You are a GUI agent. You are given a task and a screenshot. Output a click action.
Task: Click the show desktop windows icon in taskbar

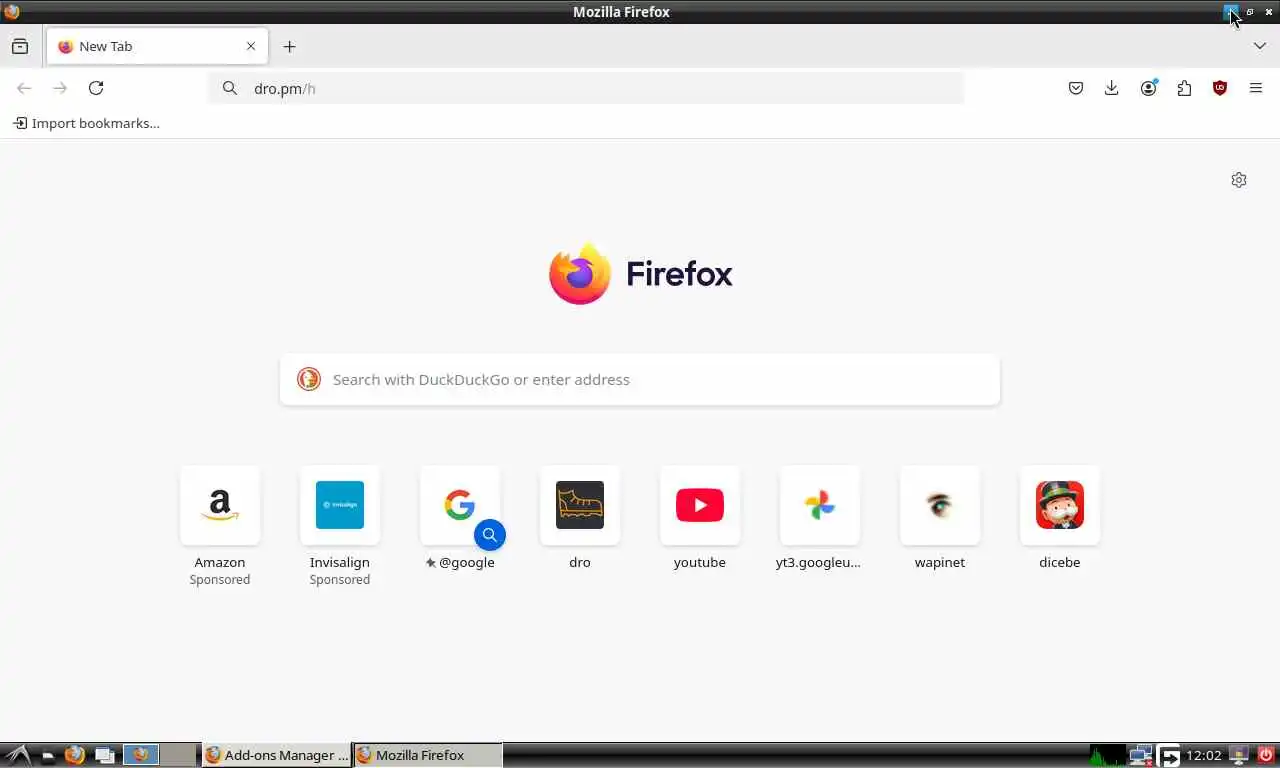pyautogui.click(x=104, y=755)
